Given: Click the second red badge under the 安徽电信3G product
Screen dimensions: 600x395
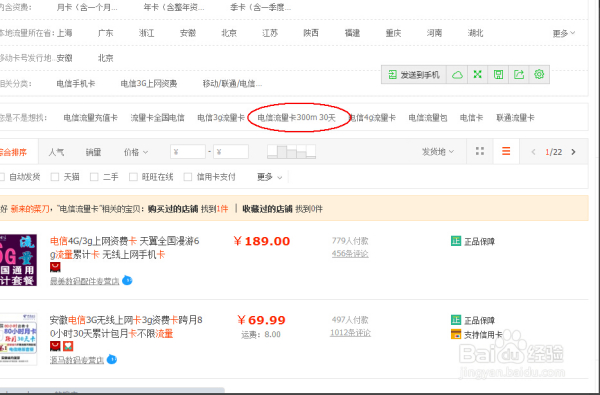Looking at the screenshot, I should coord(68,346).
